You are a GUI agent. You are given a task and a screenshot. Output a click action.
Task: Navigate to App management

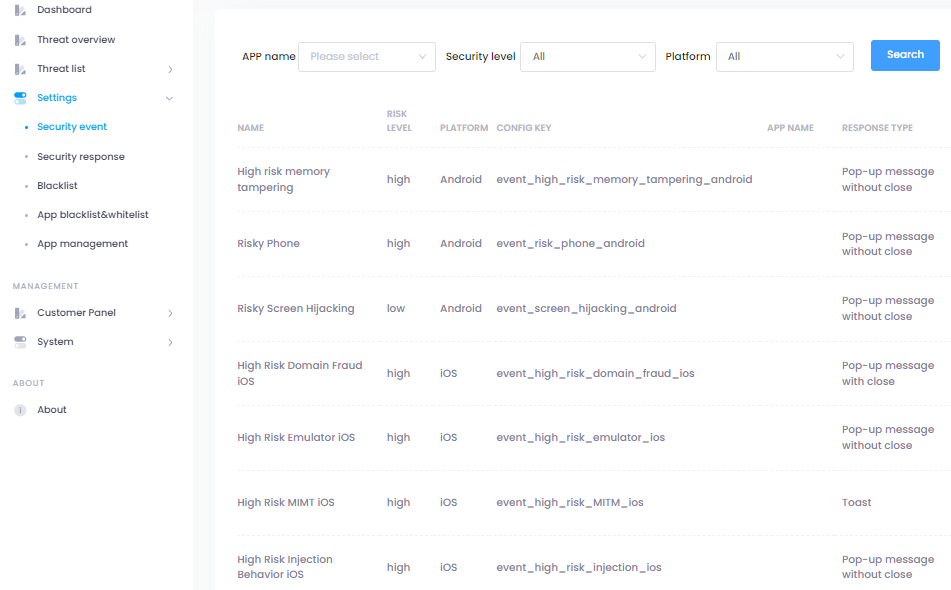tap(82, 244)
